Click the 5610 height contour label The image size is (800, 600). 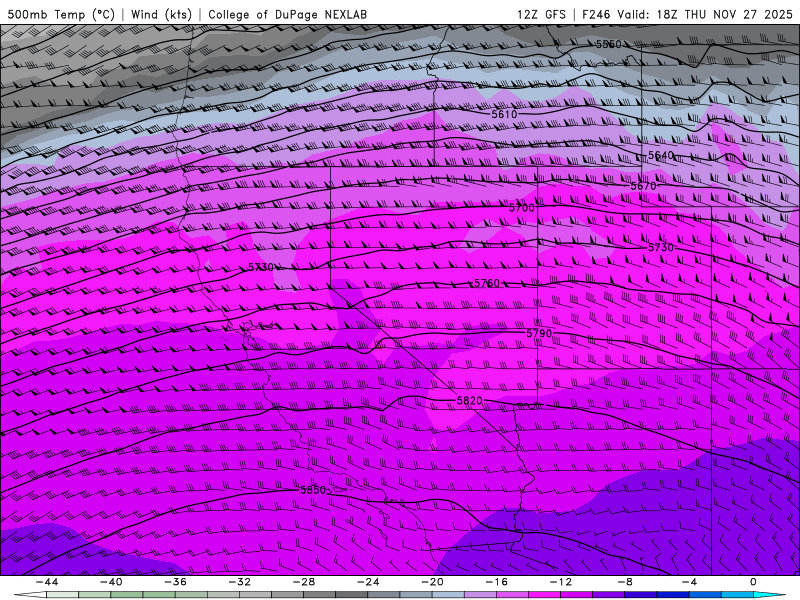click(x=504, y=114)
